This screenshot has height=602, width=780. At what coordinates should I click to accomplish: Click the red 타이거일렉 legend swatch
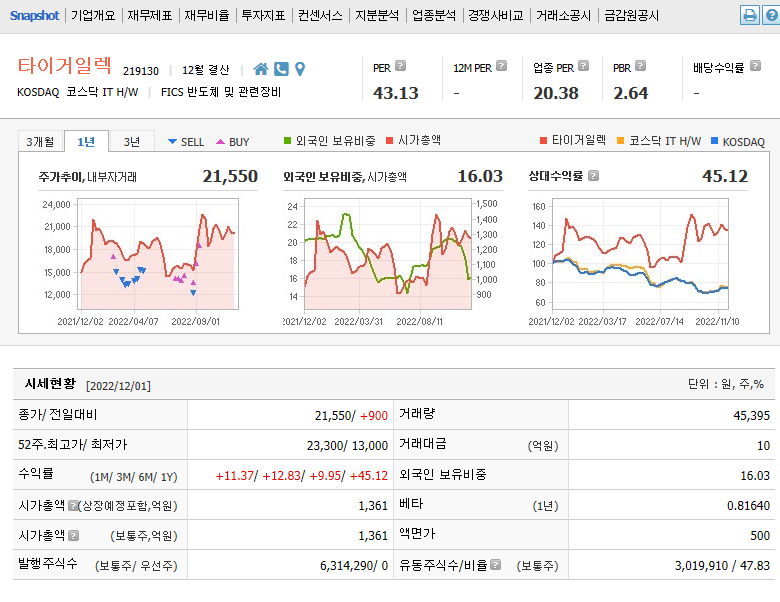[543, 140]
